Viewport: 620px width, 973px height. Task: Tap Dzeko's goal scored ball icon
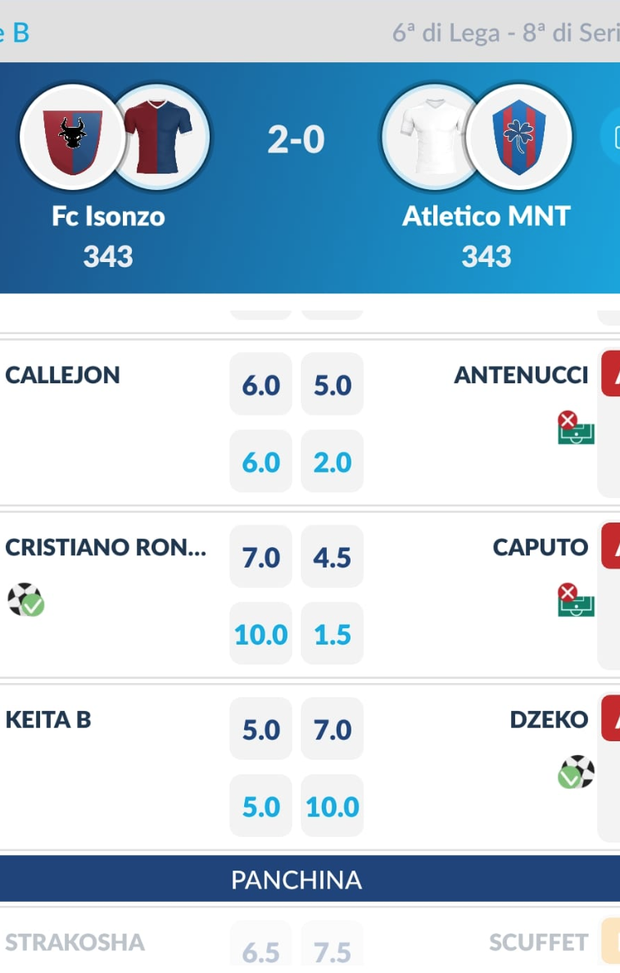click(x=576, y=772)
